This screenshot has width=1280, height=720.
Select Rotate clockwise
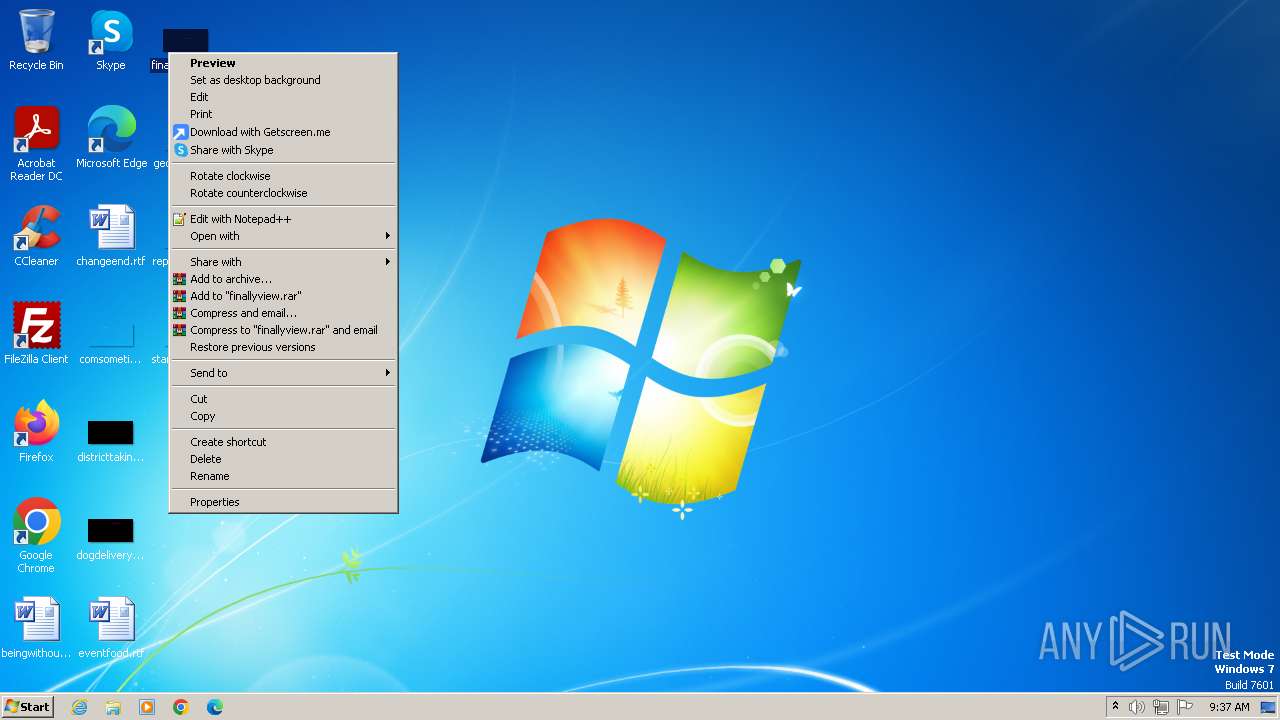pos(283,176)
